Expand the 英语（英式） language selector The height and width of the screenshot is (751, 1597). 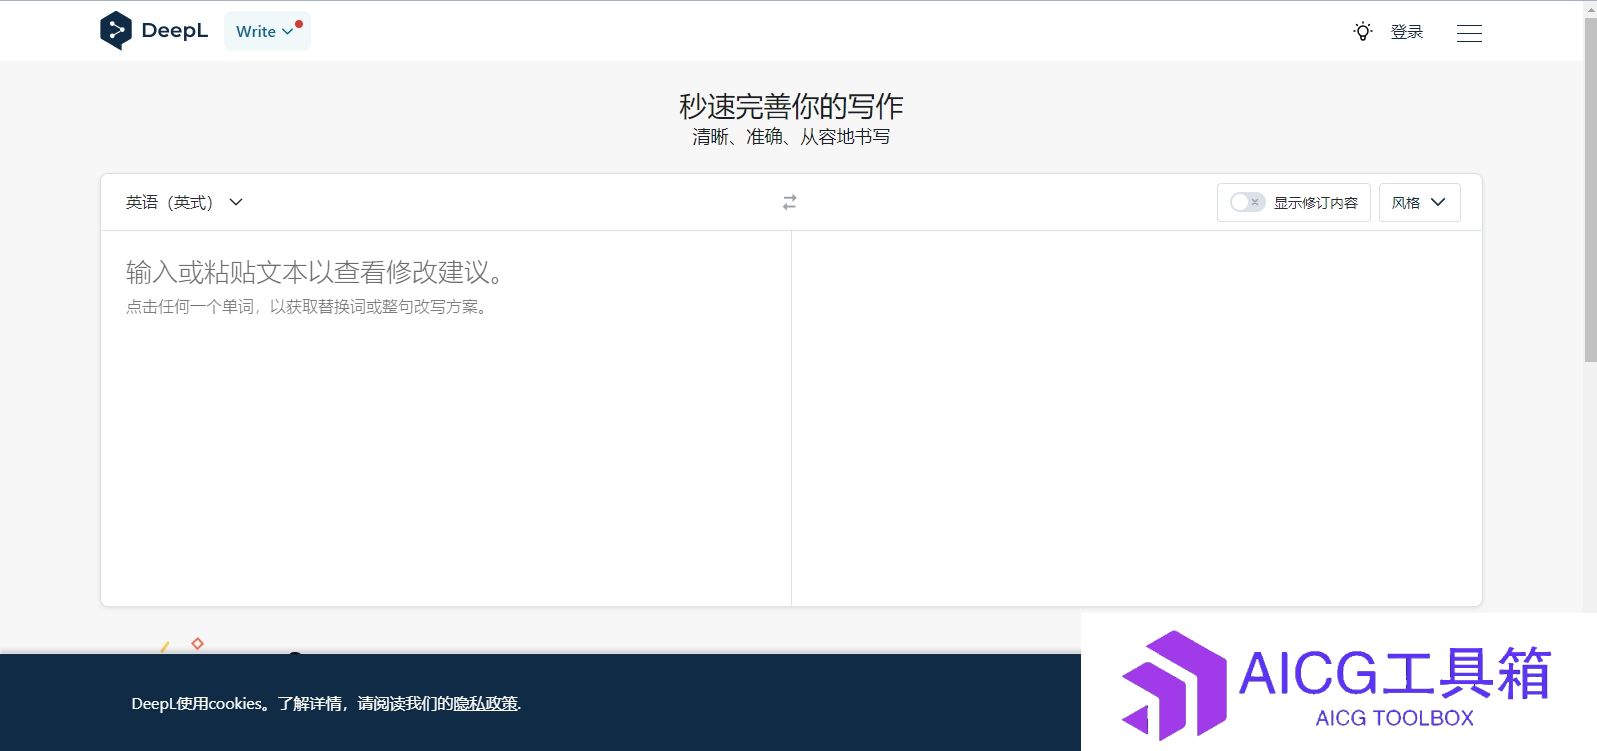pyautogui.click(x=185, y=202)
